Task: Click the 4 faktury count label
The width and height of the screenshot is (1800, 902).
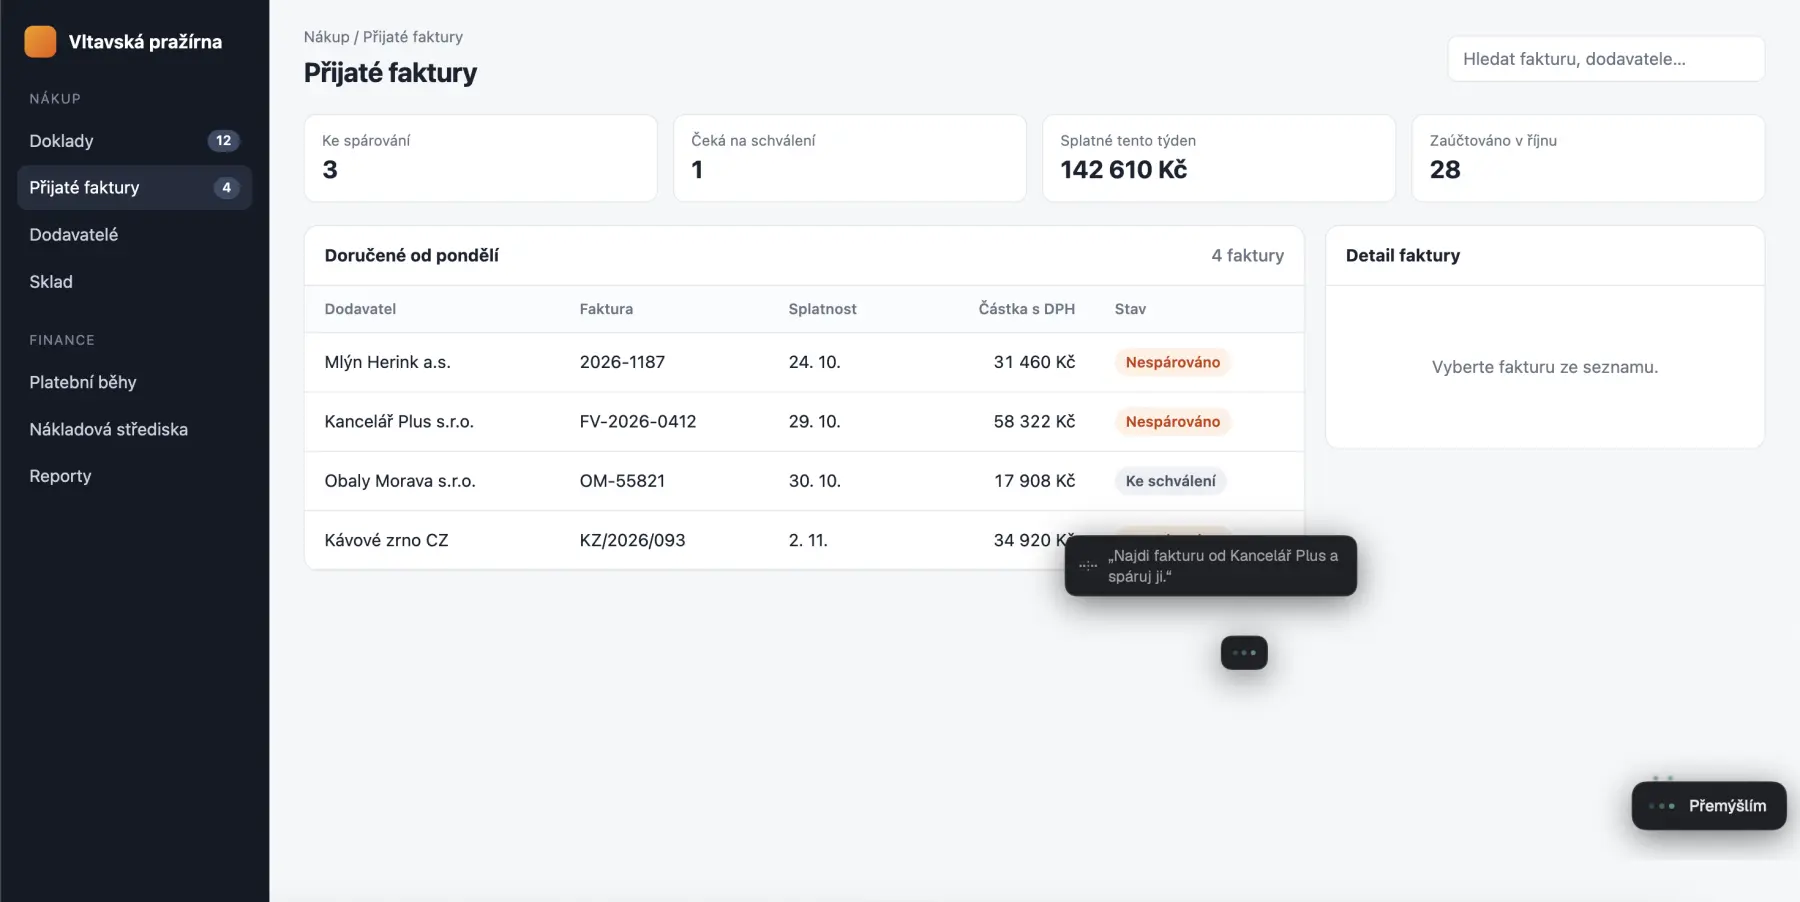Action: [1247, 256]
